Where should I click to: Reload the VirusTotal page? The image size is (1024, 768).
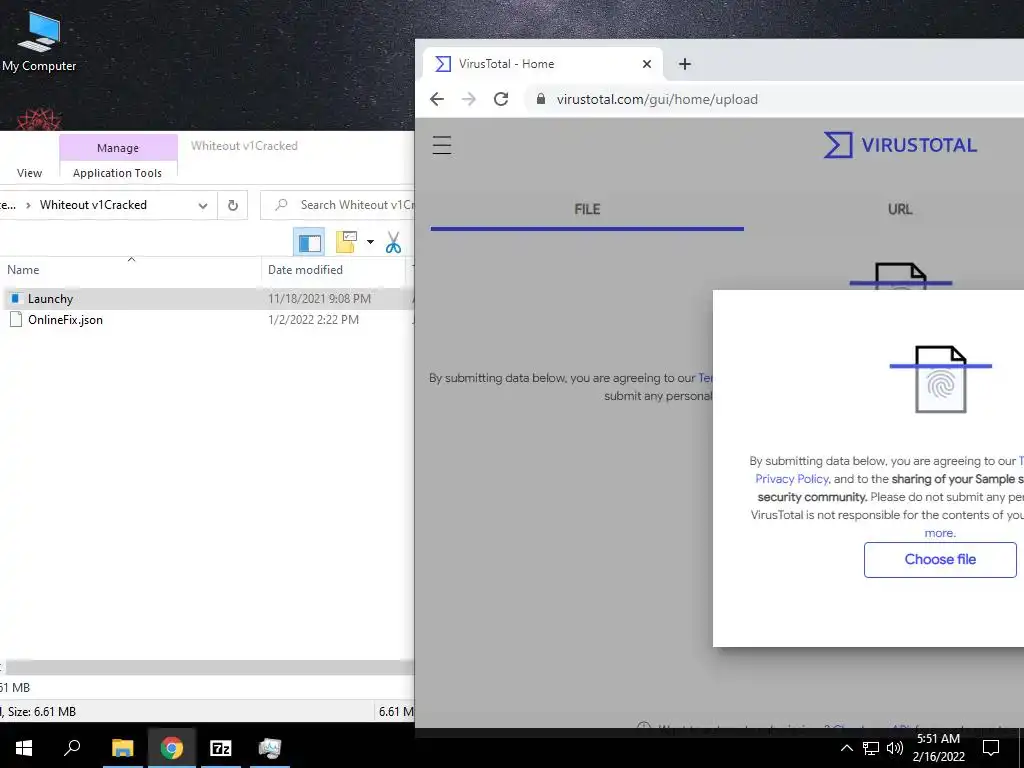[501, 99]
